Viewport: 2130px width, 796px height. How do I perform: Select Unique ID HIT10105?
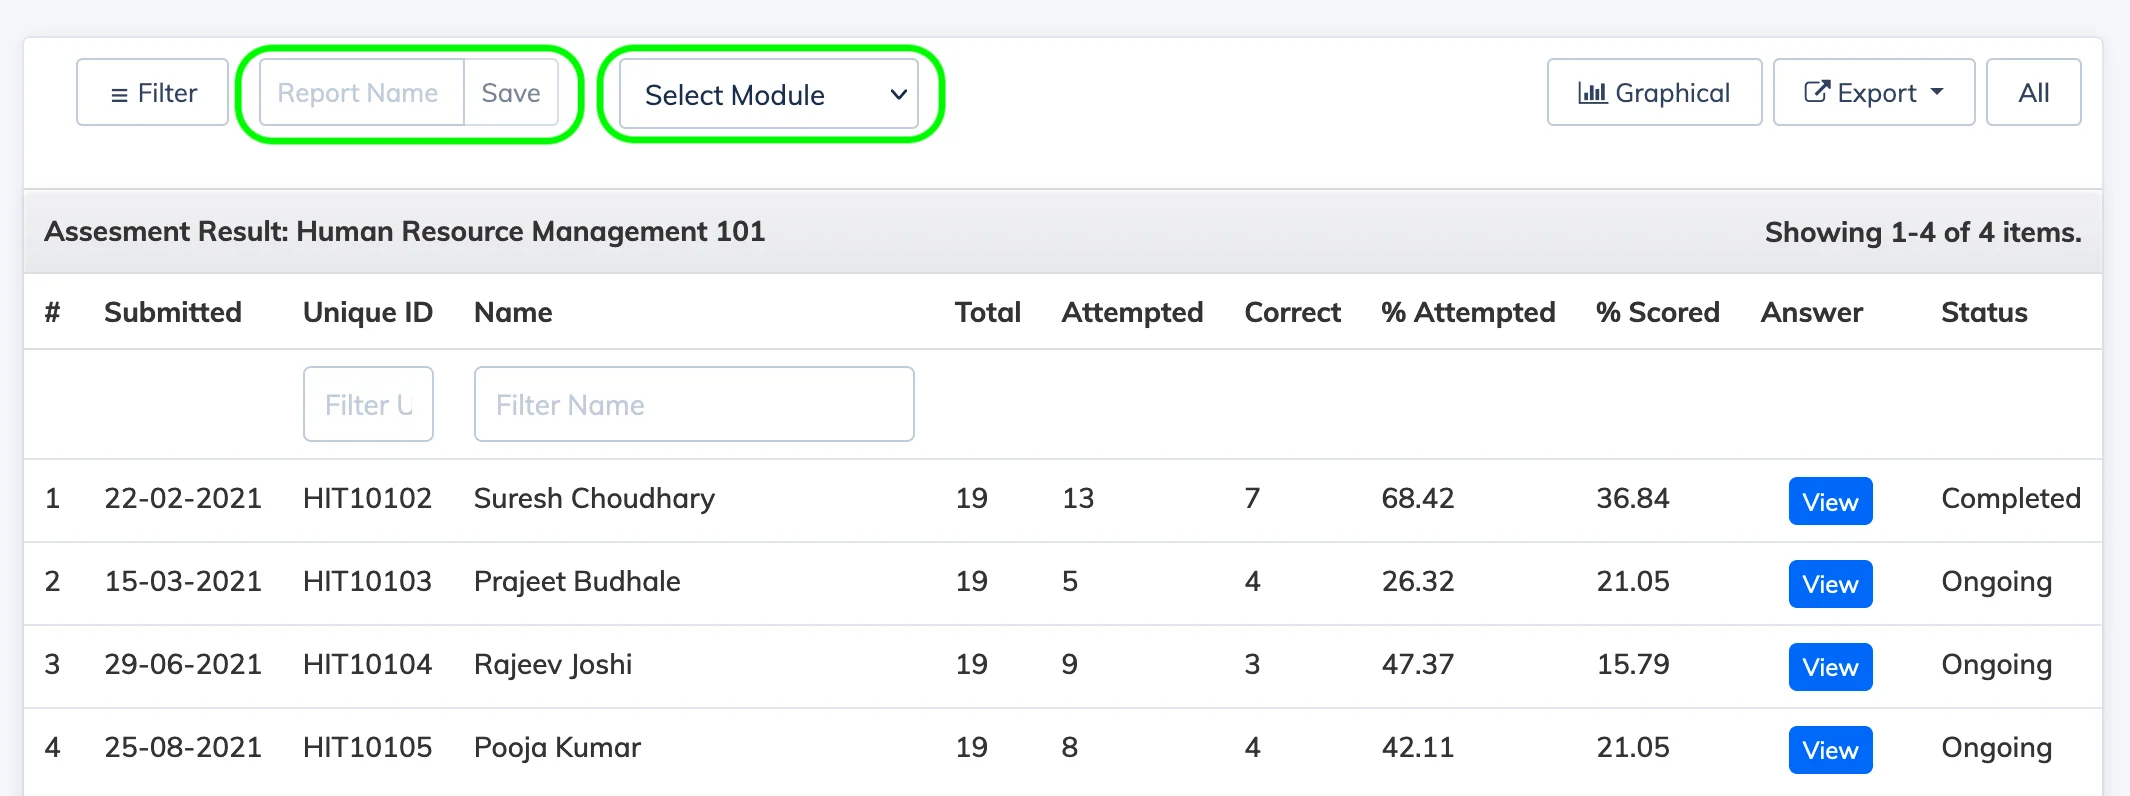[x=367, y=747]
